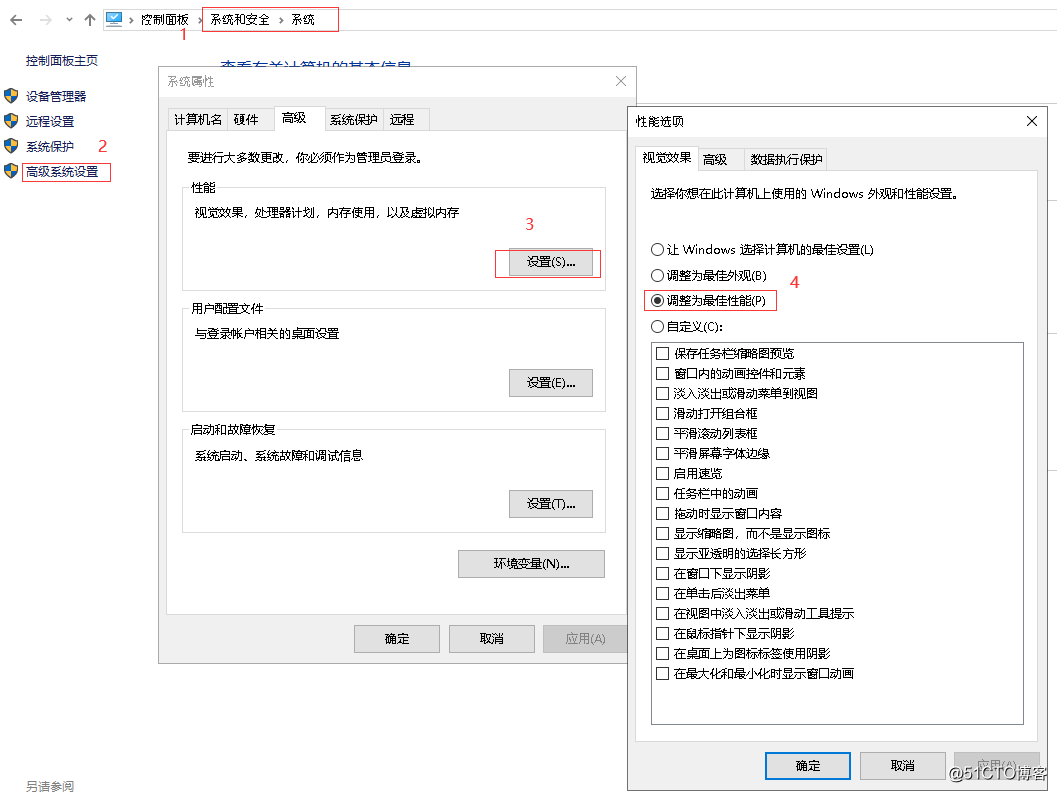Screen dimensions: 1057x792
Task: Enable 平滑屏幕字体边缘 checkbox
Action: [x=663, y=454]
